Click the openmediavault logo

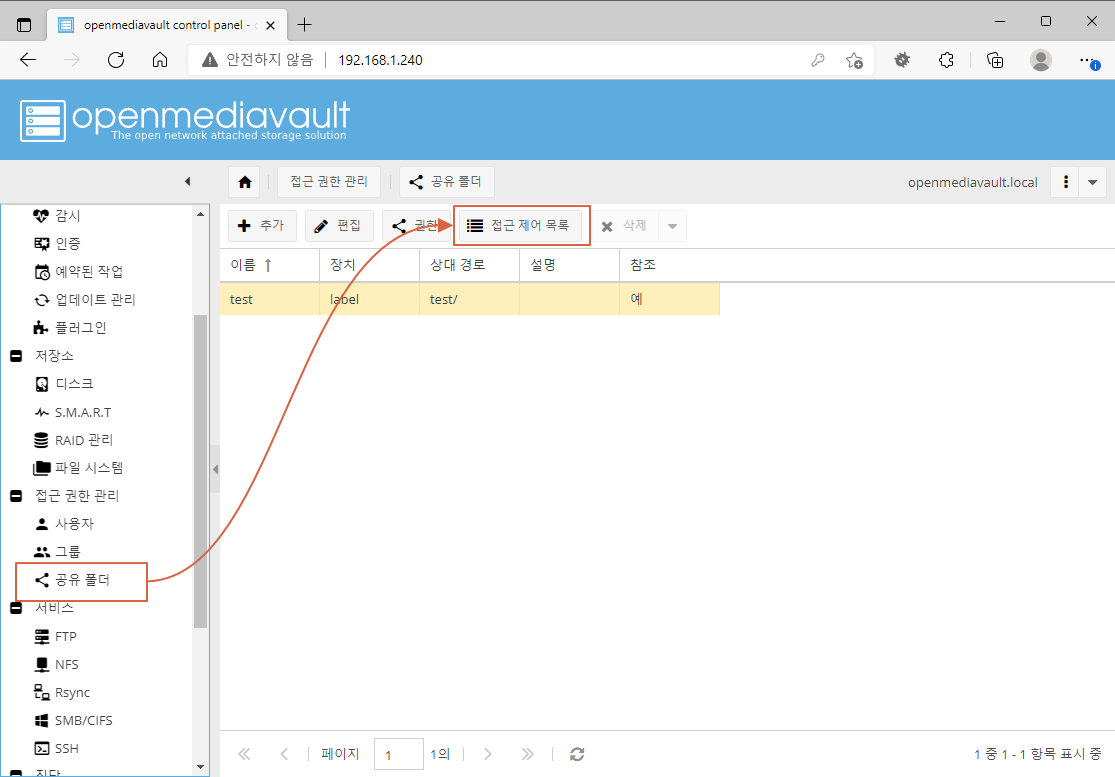coord(185,120)
